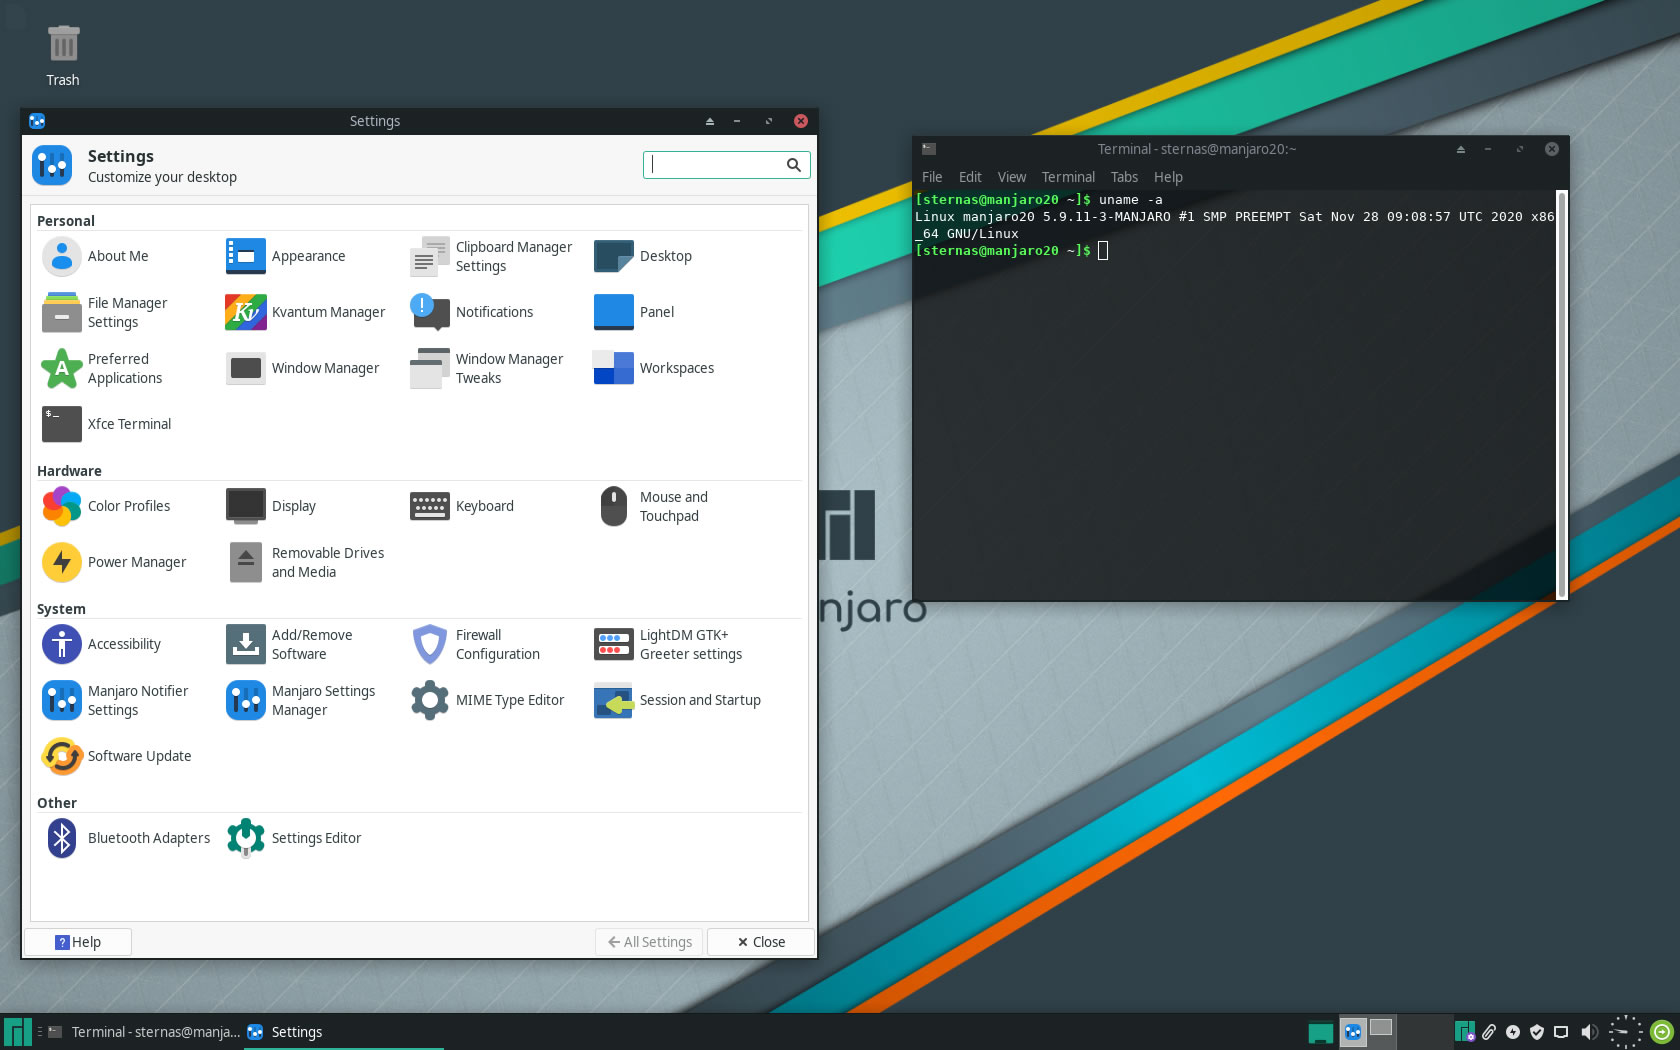Open the network tray icon
The width and height of the screenshot is (1680, 1050).
point(1561,1032)
